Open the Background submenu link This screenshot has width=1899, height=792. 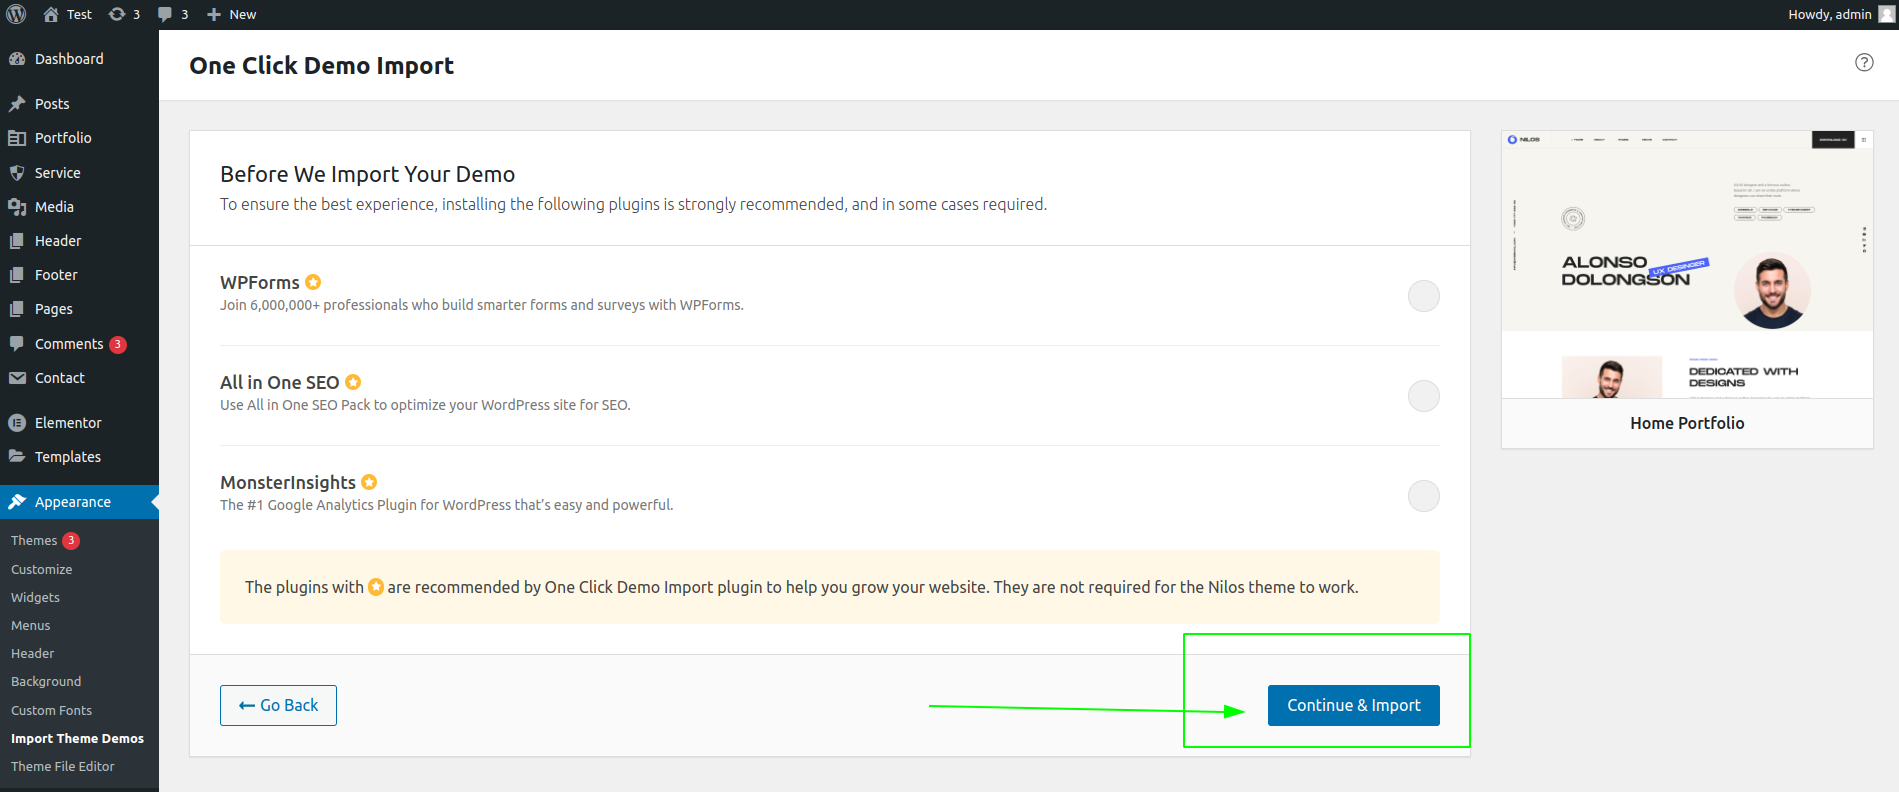(46, 681)
